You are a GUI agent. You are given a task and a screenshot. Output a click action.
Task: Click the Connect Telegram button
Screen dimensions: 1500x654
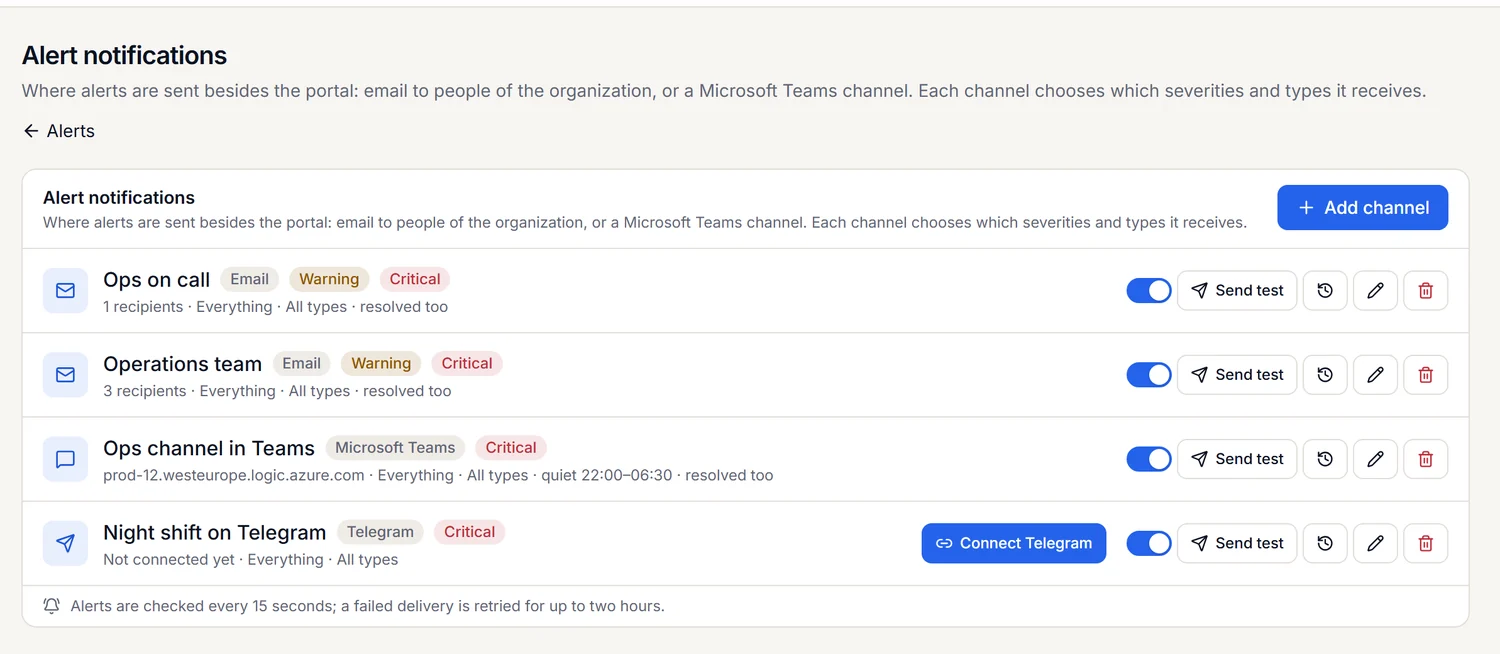tap(1014, 543)
